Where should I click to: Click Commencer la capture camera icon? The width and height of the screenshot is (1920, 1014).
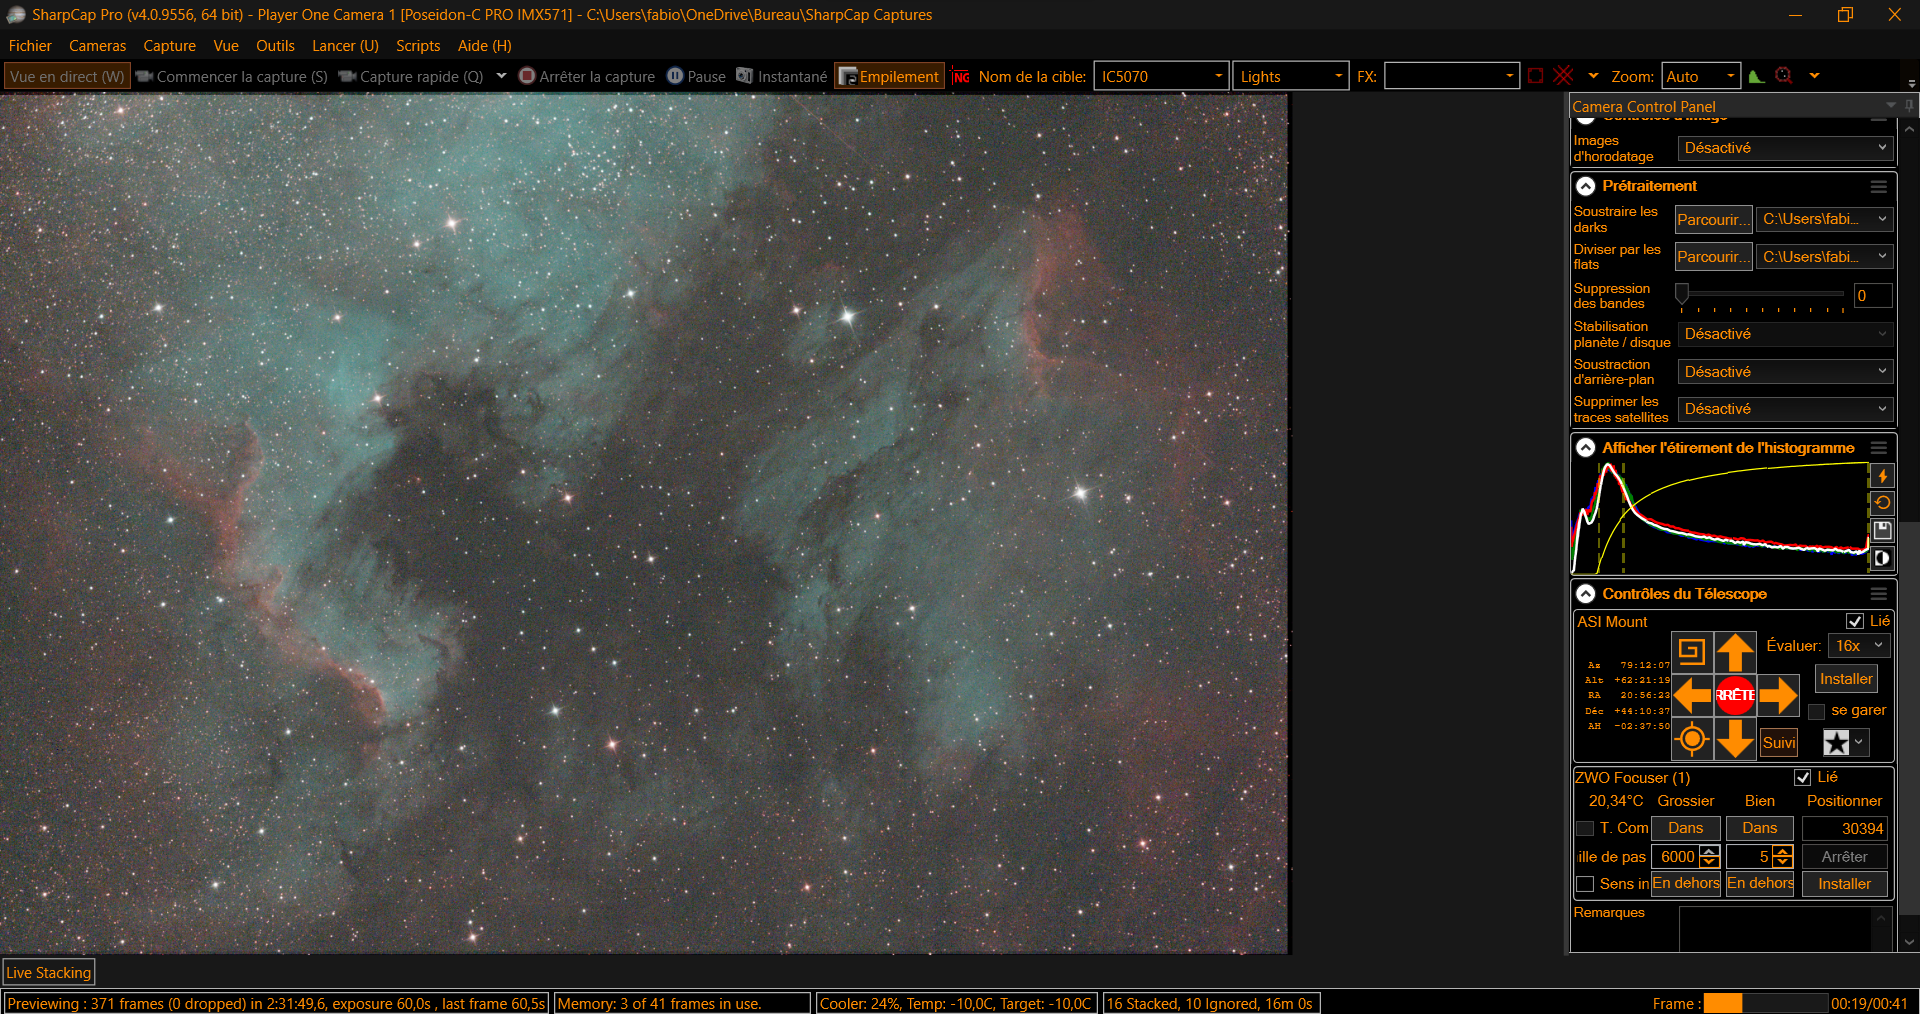tap(144, 76)
